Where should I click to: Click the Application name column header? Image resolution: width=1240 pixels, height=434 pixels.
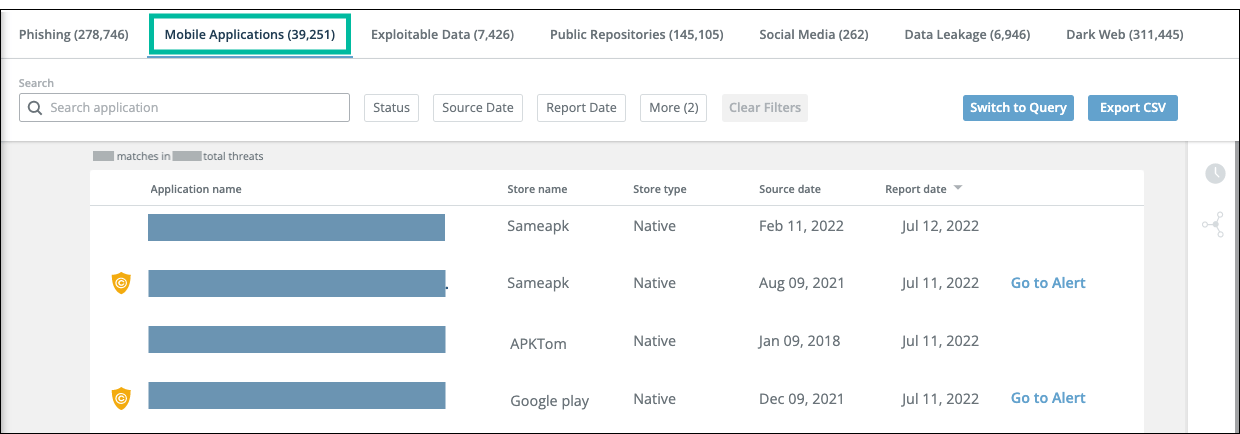tap(196, 189)
